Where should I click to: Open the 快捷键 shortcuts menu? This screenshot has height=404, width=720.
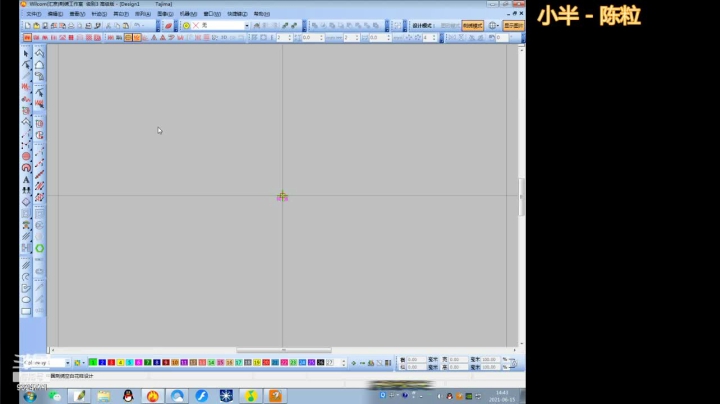click(237, 14)
